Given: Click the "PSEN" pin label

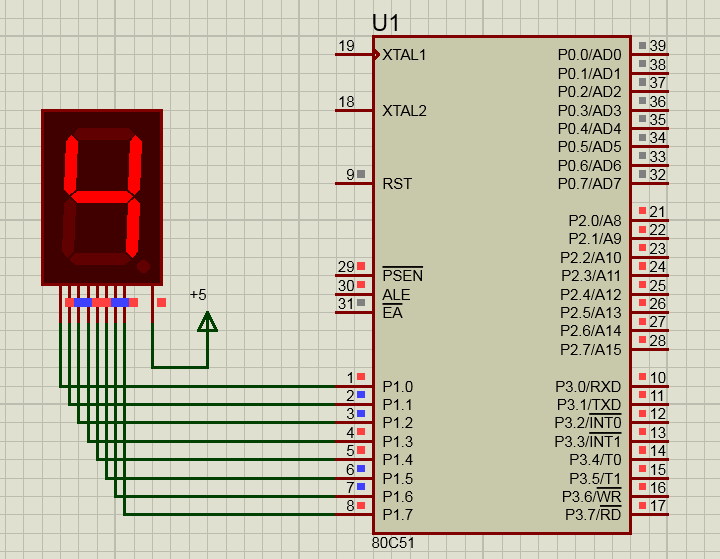Looking at the screenshot, I should [x=402, y=276].
